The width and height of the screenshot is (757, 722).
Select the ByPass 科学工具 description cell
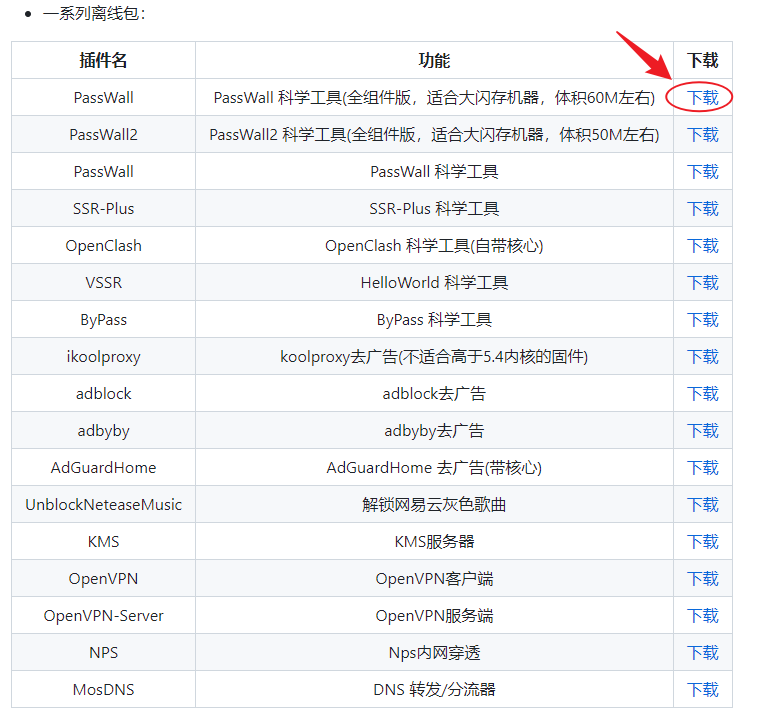coord(434,319)
